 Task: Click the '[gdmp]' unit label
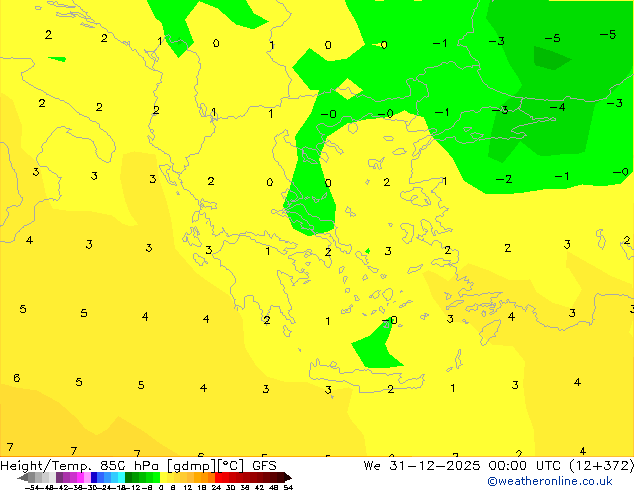click(x=191, y=466)
